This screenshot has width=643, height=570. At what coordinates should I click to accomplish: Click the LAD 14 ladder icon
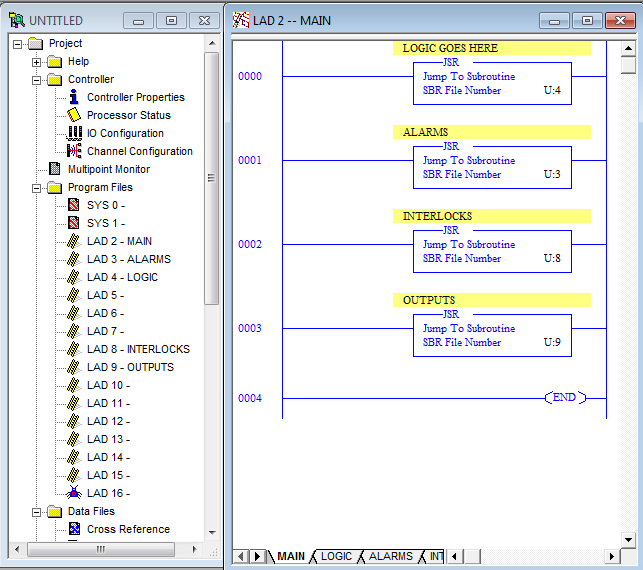point(73,457)
